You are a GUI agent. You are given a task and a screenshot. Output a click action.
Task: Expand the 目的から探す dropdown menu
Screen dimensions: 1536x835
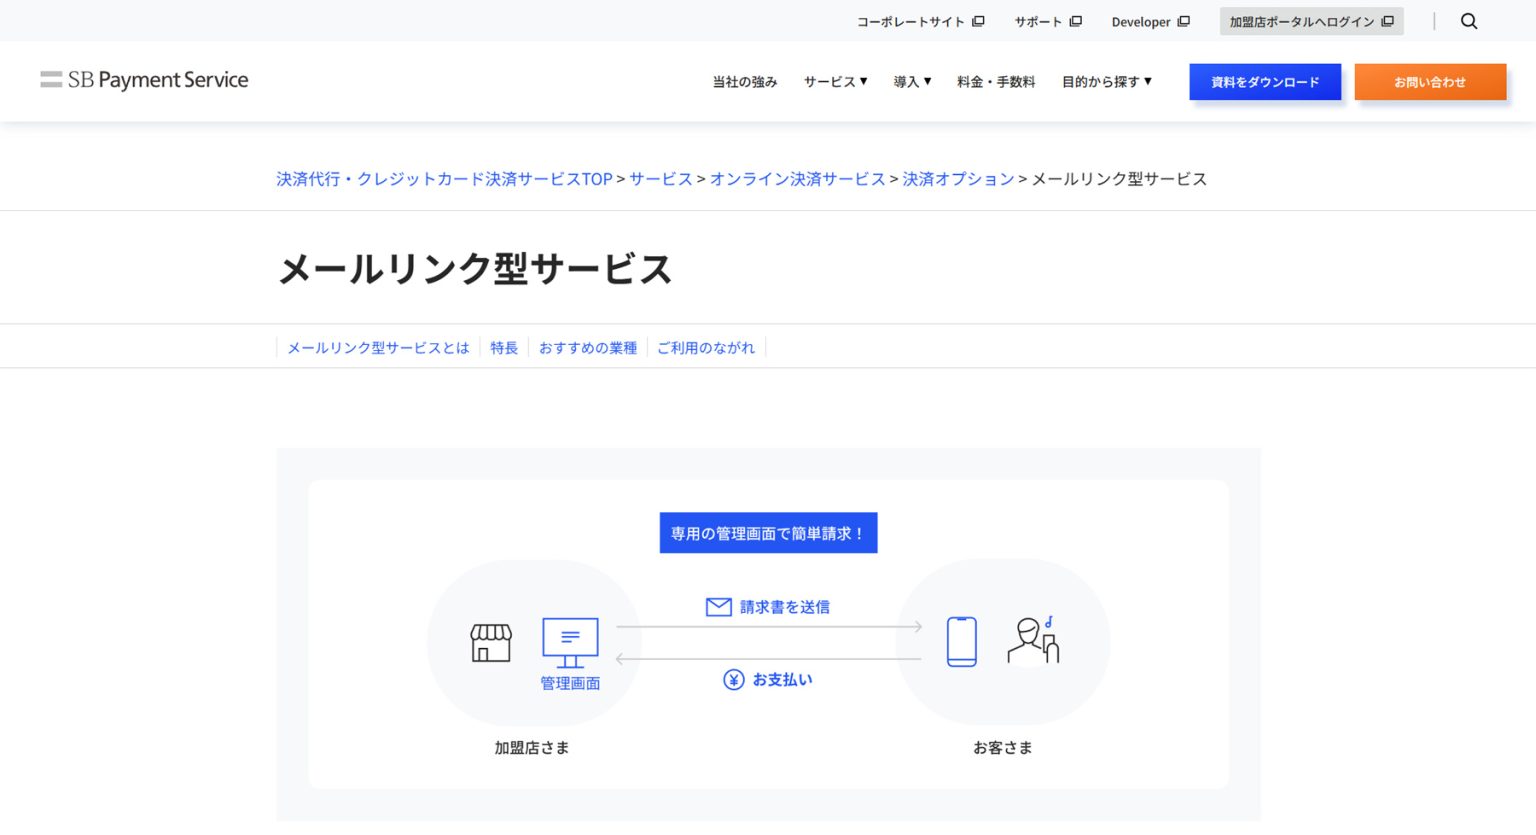click(x=1106, y=82)
